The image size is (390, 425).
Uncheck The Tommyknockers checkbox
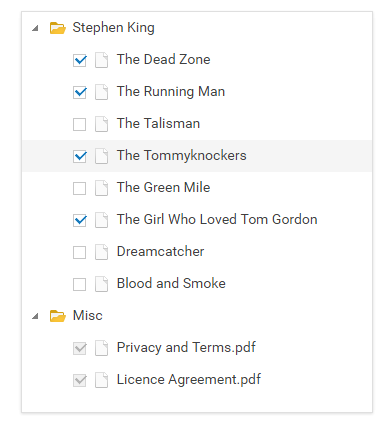click(x=80, y=156)
